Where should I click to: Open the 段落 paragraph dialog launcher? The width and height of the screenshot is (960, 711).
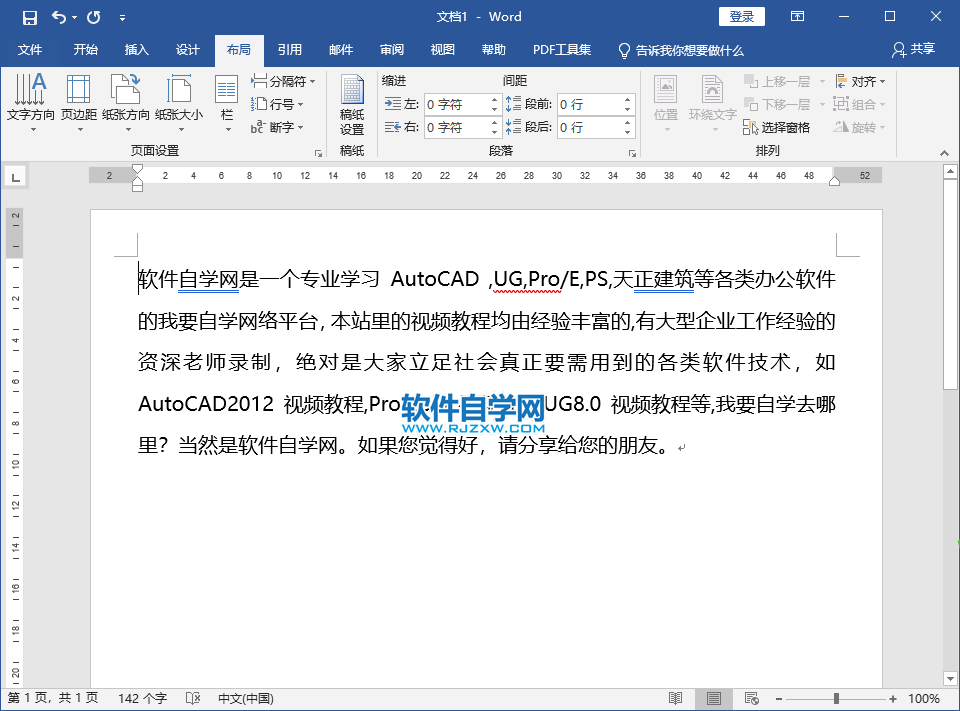click(x=632, y=153)
